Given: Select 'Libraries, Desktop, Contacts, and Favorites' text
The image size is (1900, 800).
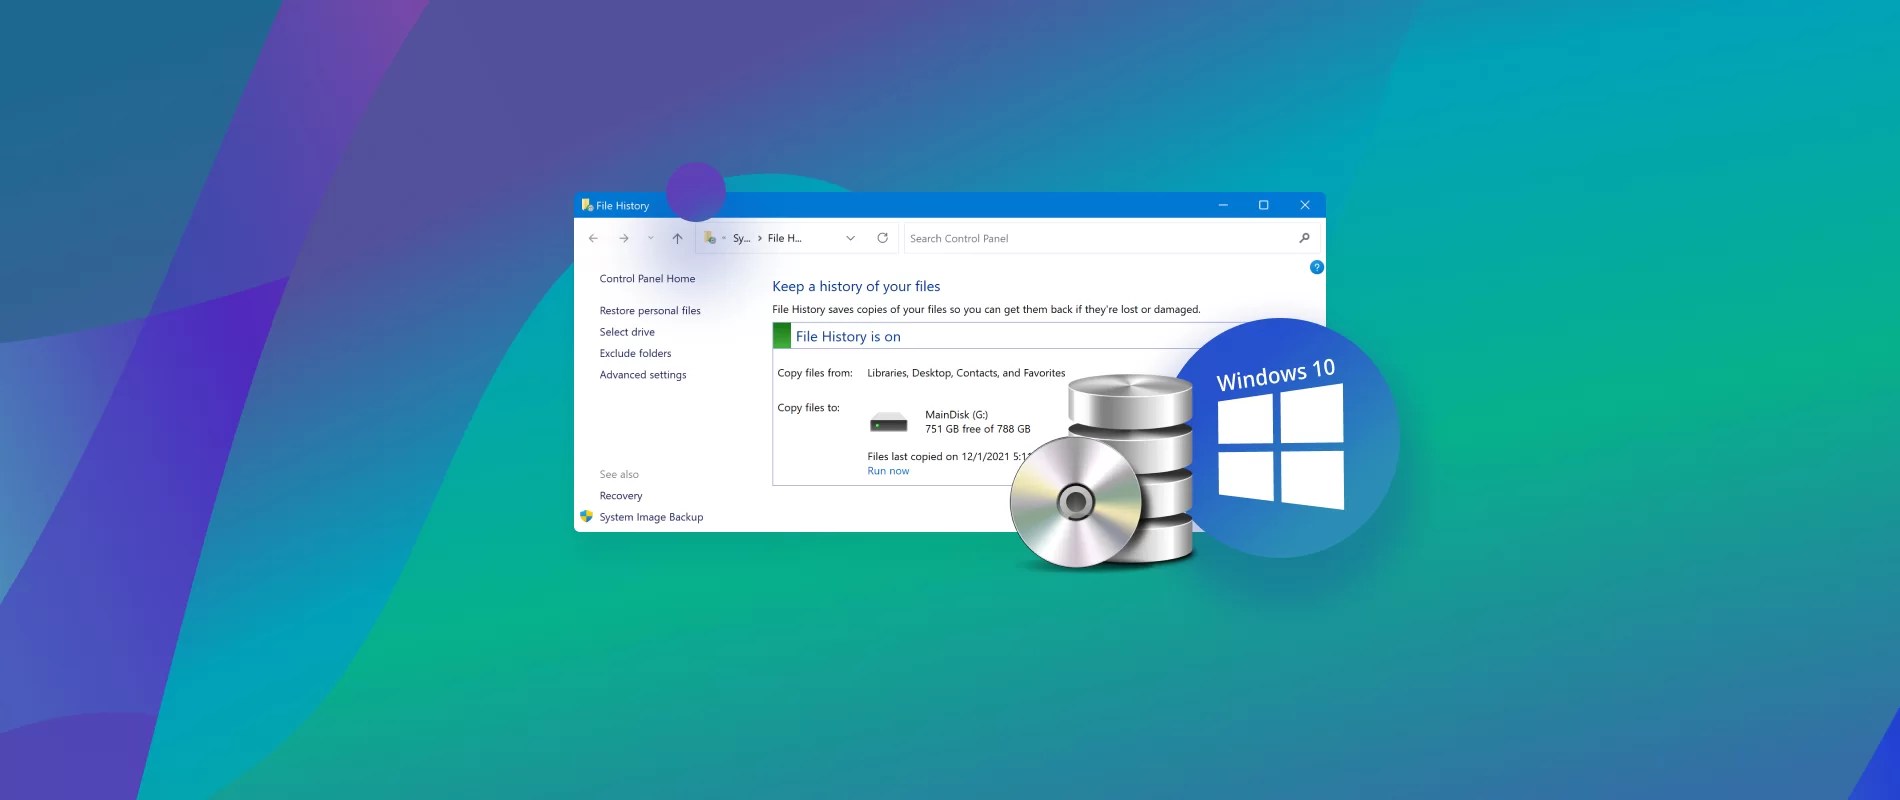Looking at the screenshot, I should 966,373.
